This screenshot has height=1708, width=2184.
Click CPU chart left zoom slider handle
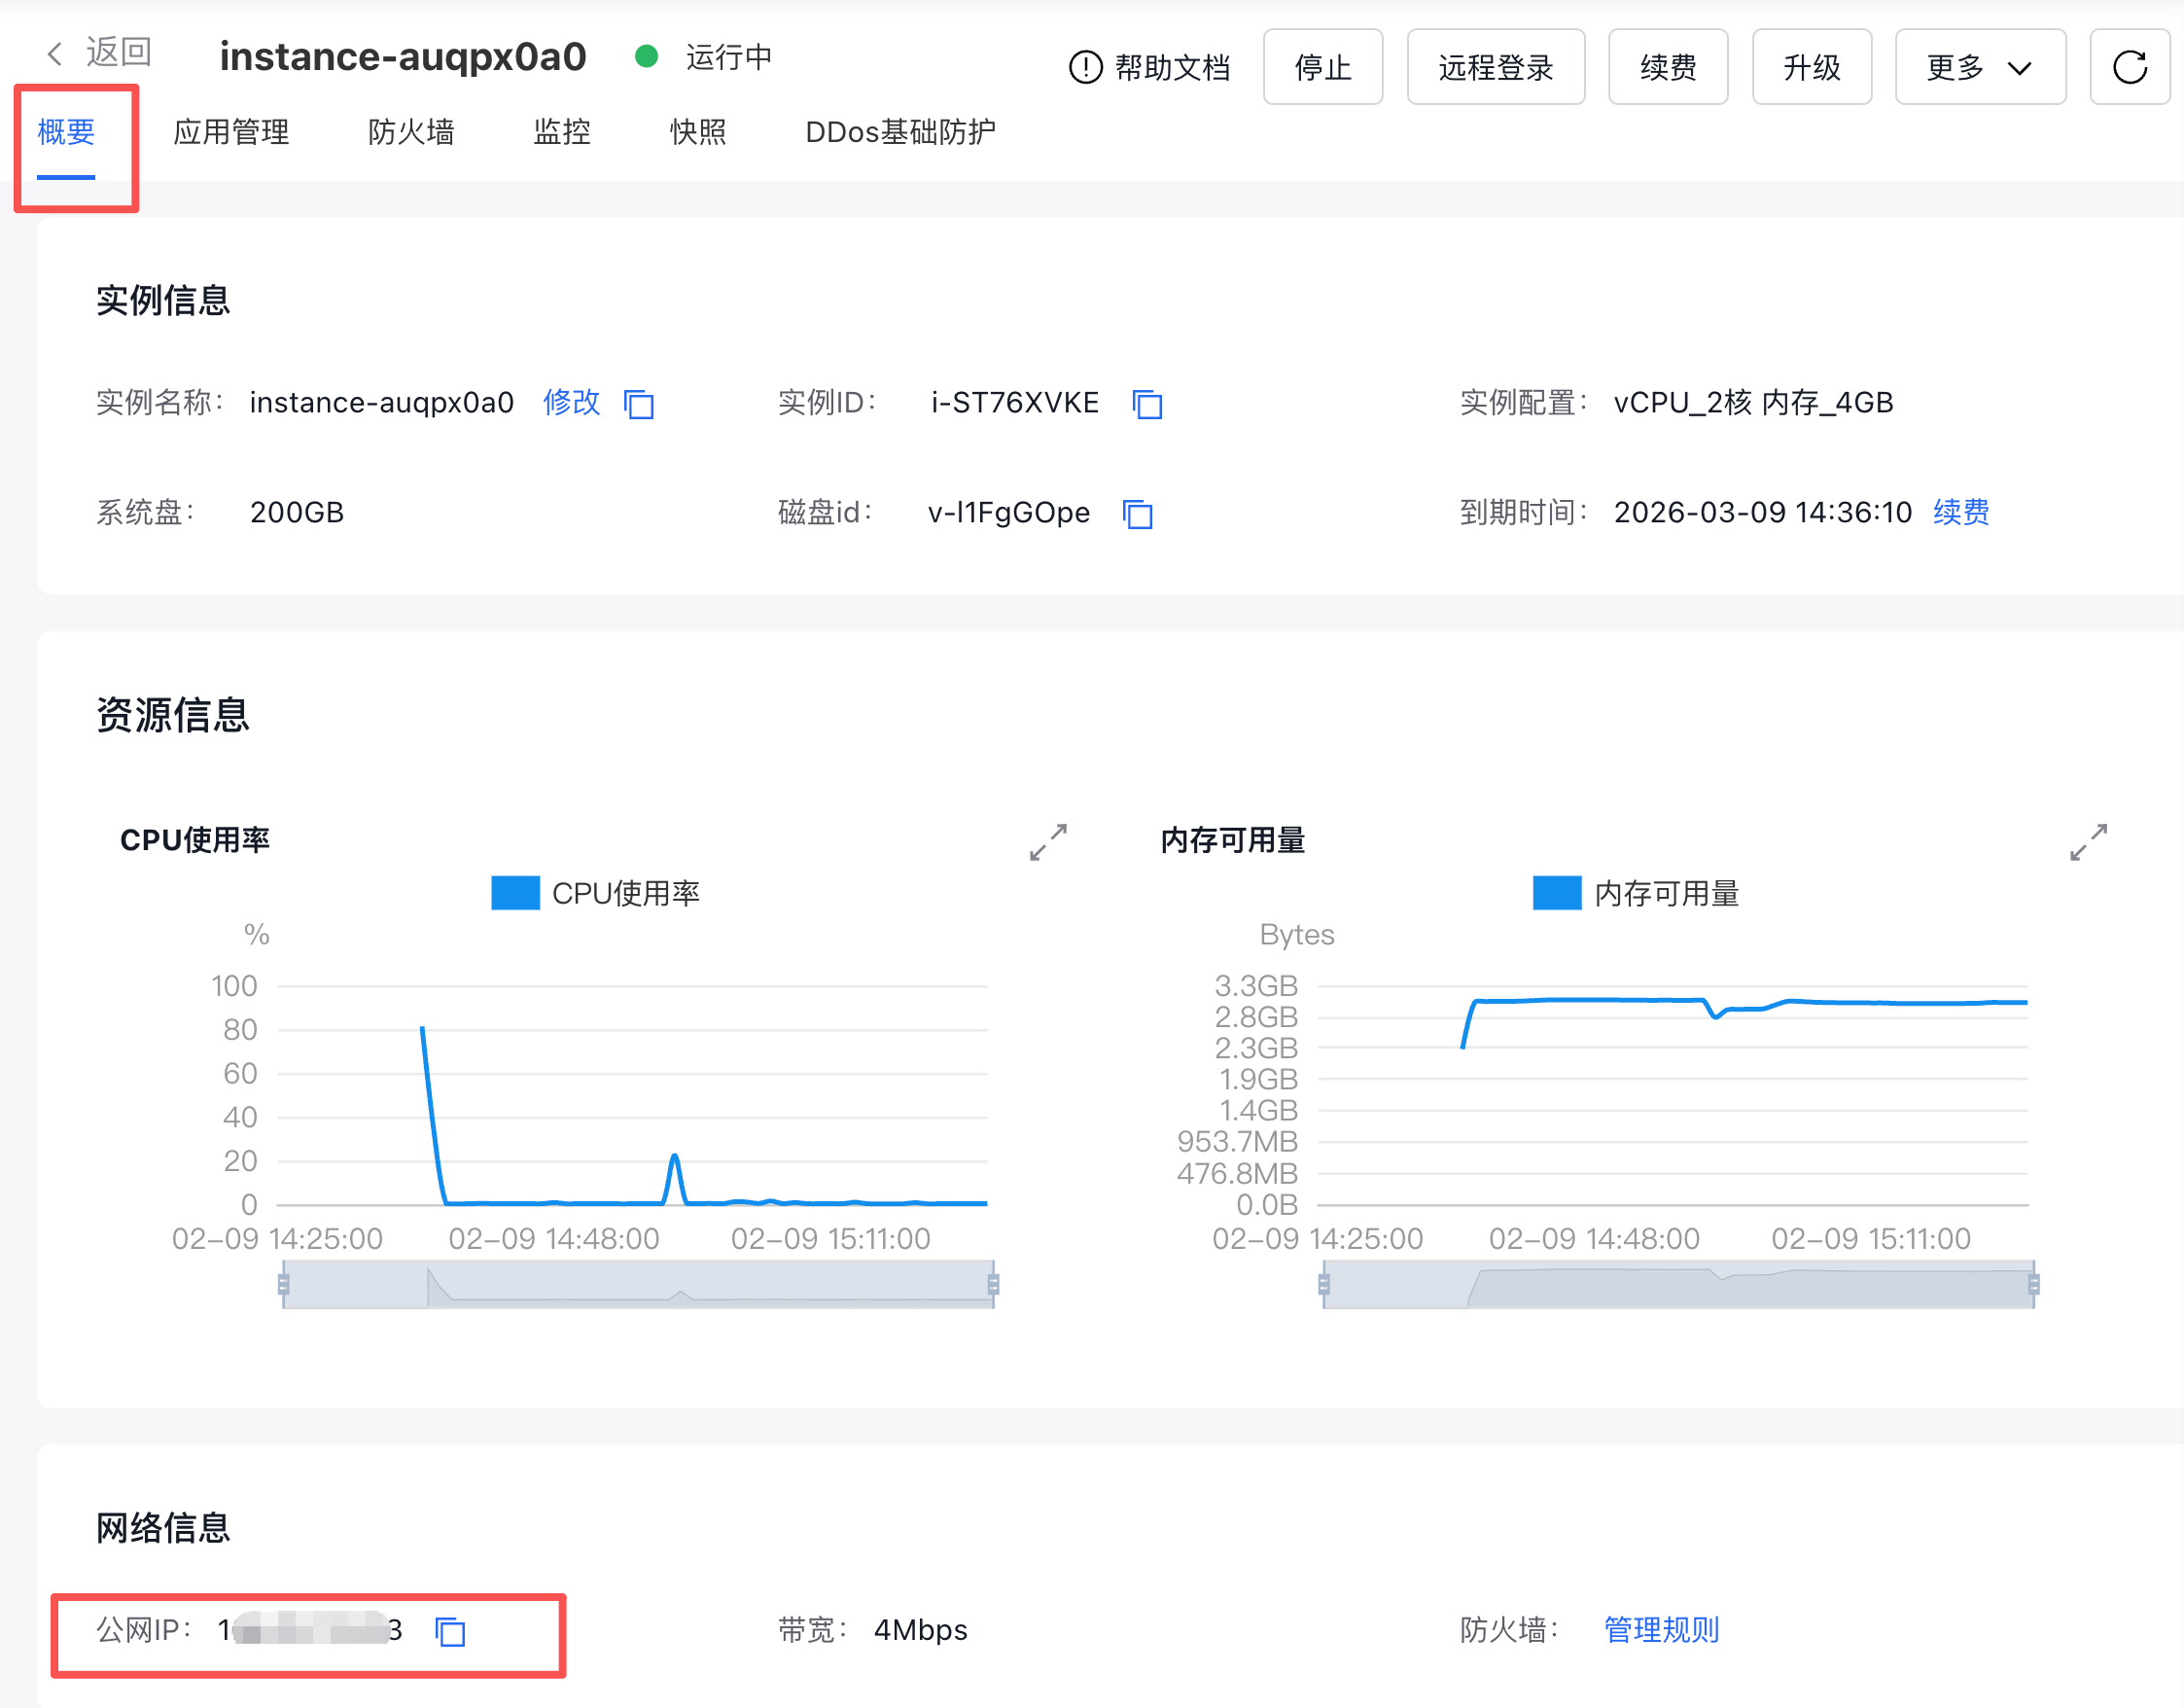click(x=284, y=1284)
